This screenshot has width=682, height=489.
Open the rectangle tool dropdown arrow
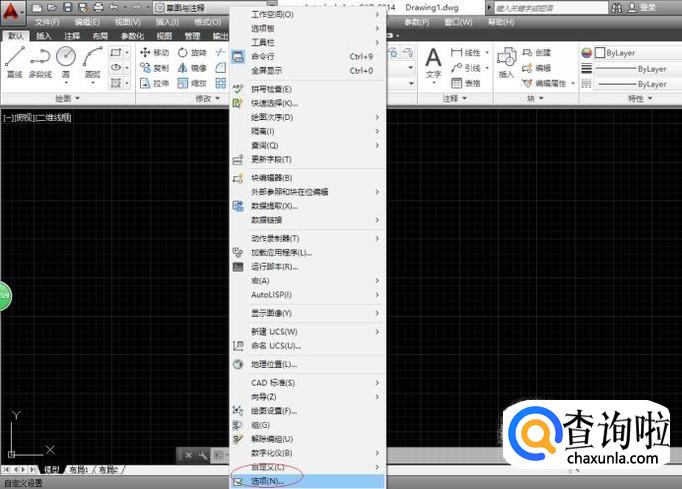127,53
